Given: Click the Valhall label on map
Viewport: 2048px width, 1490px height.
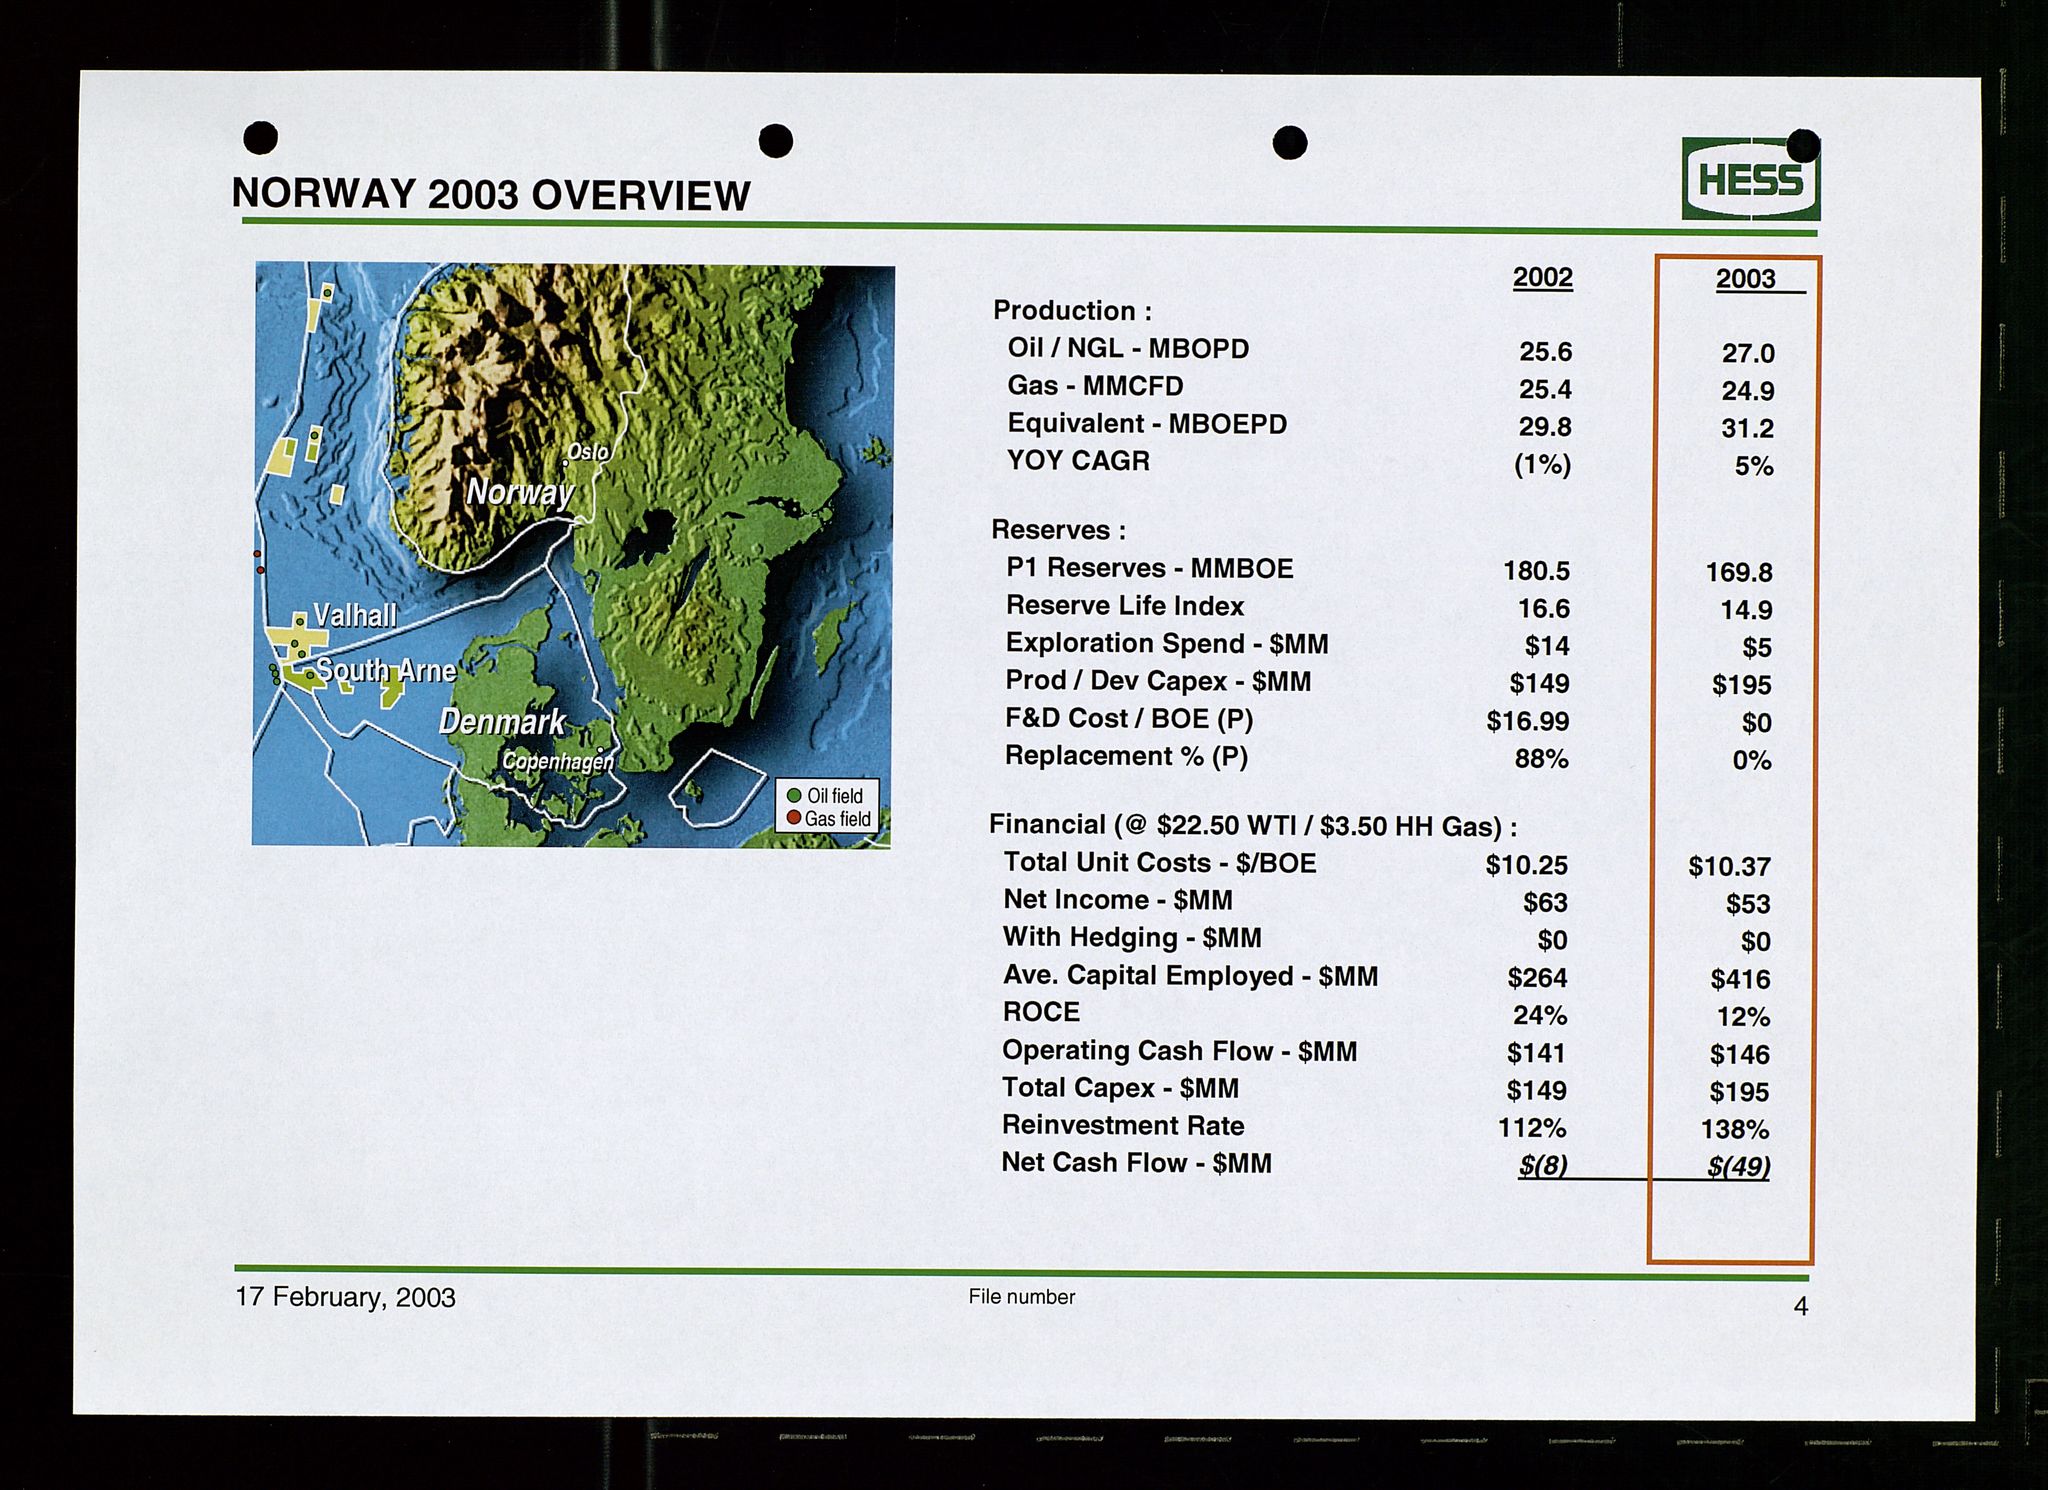Looking at the screenshot, I should coord(355,615).
